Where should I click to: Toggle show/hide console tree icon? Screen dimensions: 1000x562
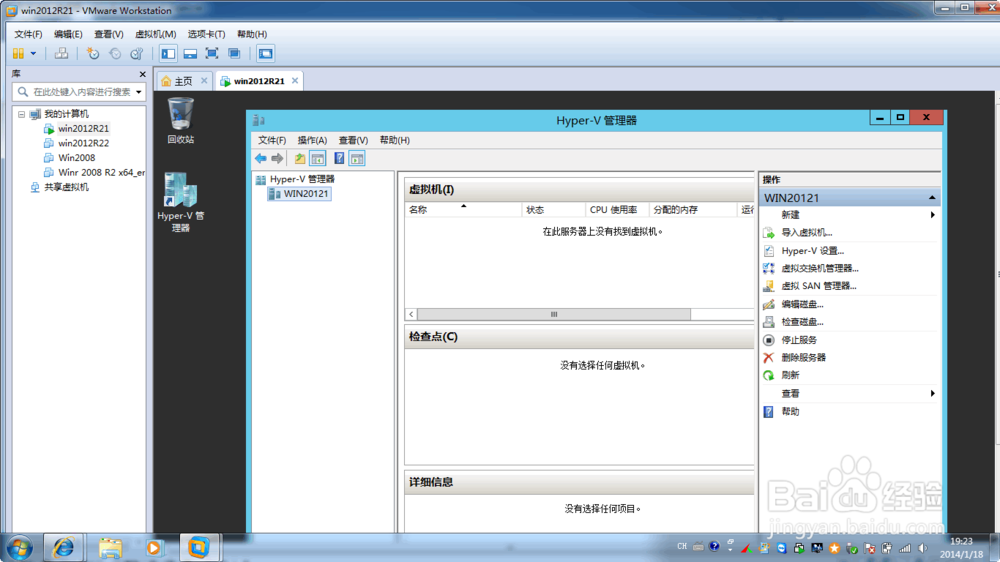point(318,158)
